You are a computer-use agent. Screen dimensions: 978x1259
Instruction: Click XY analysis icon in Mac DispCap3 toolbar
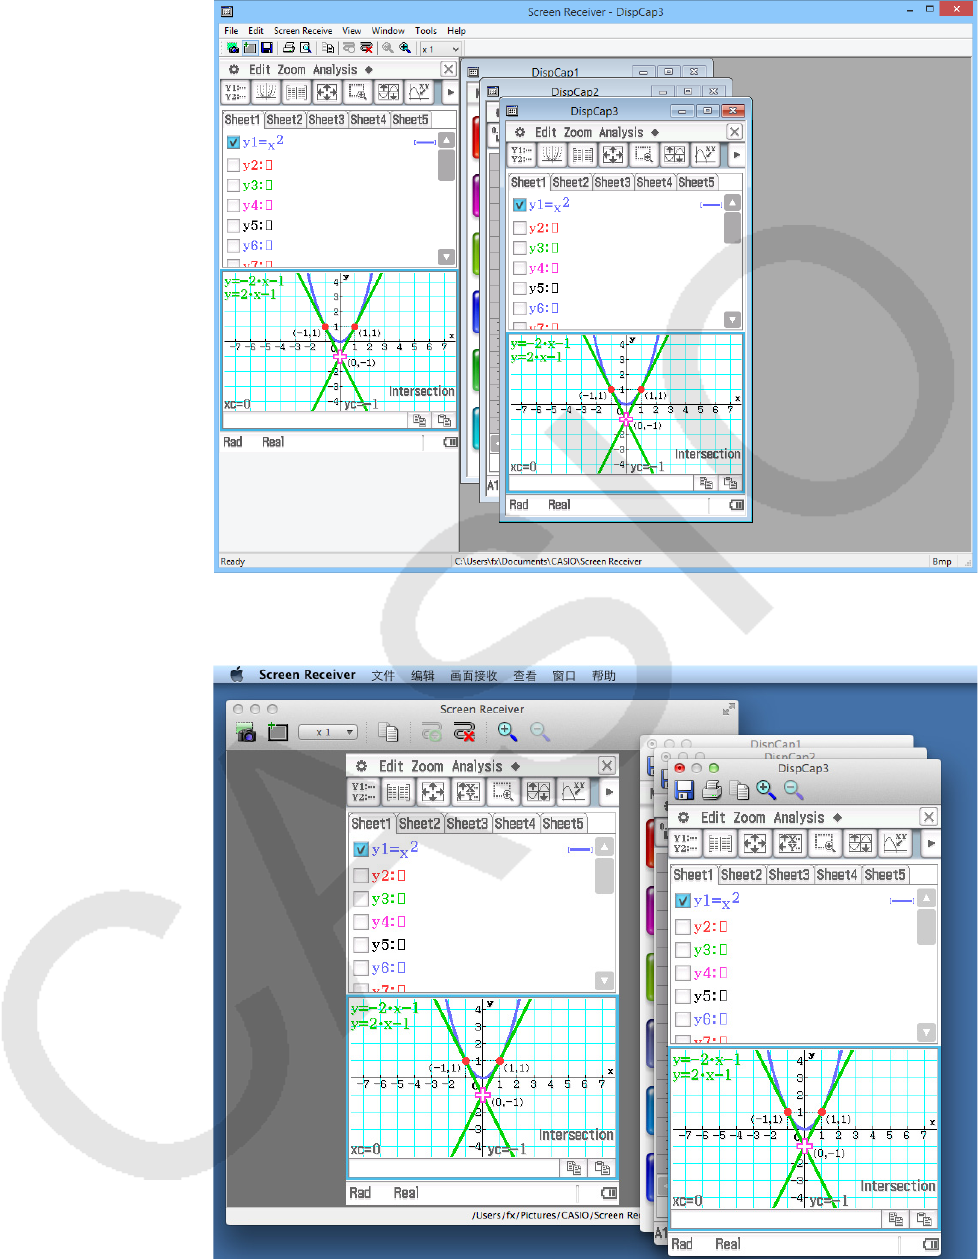(x=895, y=843)
